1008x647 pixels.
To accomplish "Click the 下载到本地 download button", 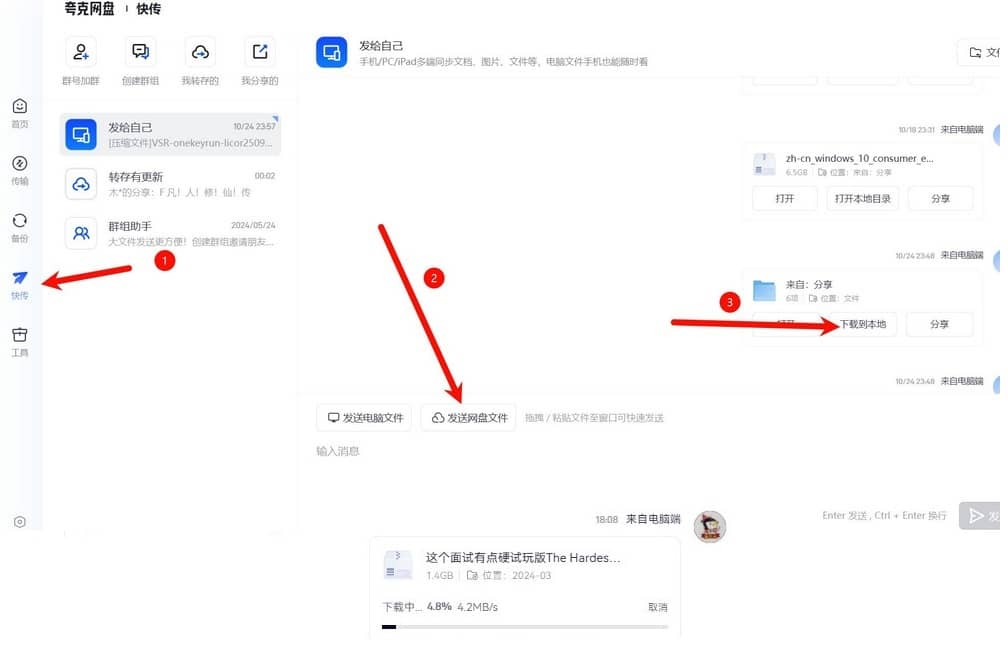I will 866,324.
